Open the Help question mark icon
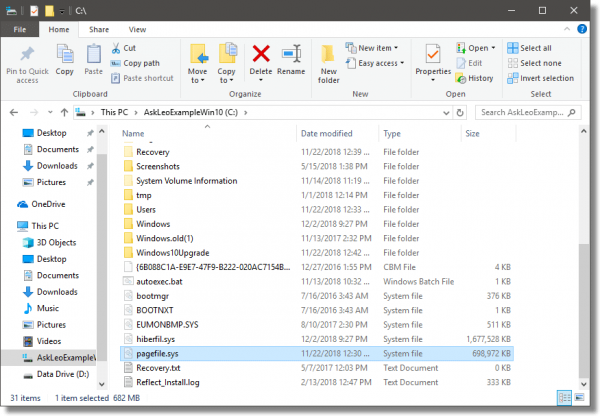 (582, 29)
